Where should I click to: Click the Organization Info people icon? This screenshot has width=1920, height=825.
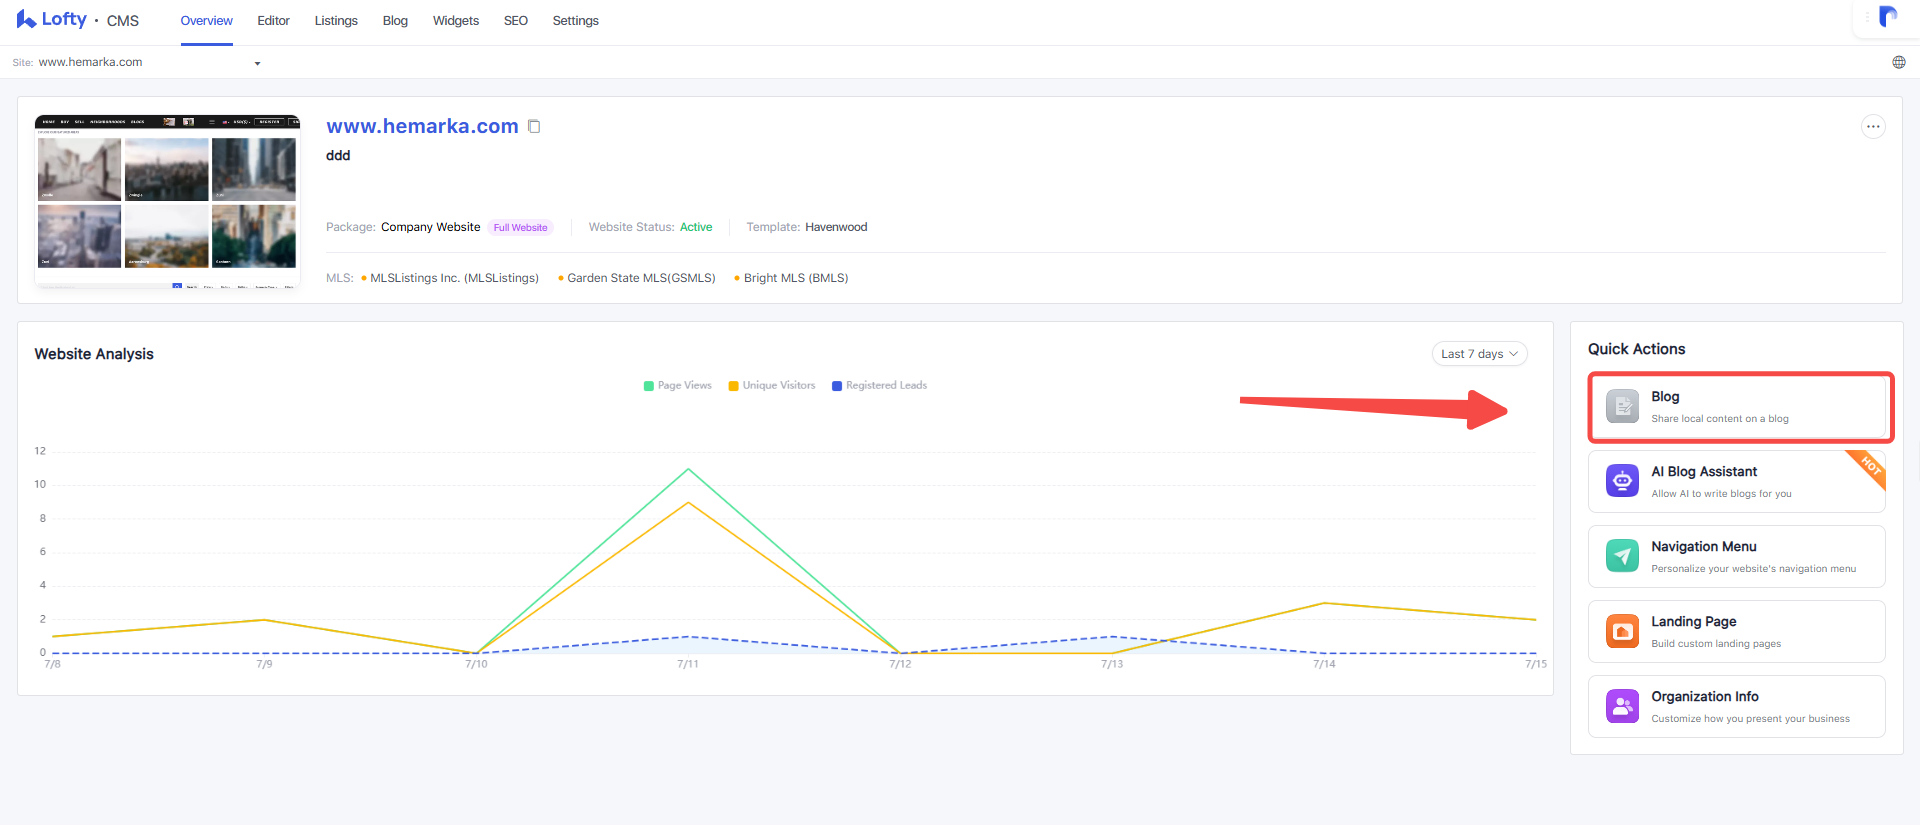(x=1622, y=706)
